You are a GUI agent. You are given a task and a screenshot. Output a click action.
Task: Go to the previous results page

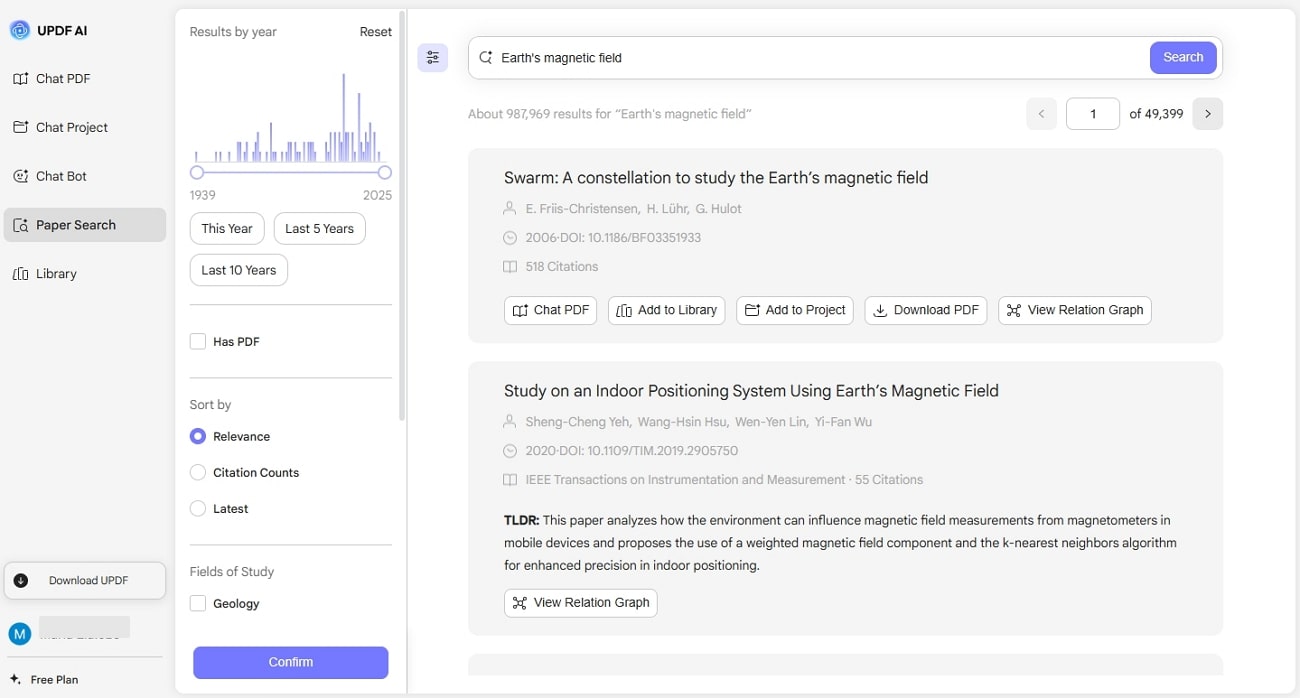1041,114
